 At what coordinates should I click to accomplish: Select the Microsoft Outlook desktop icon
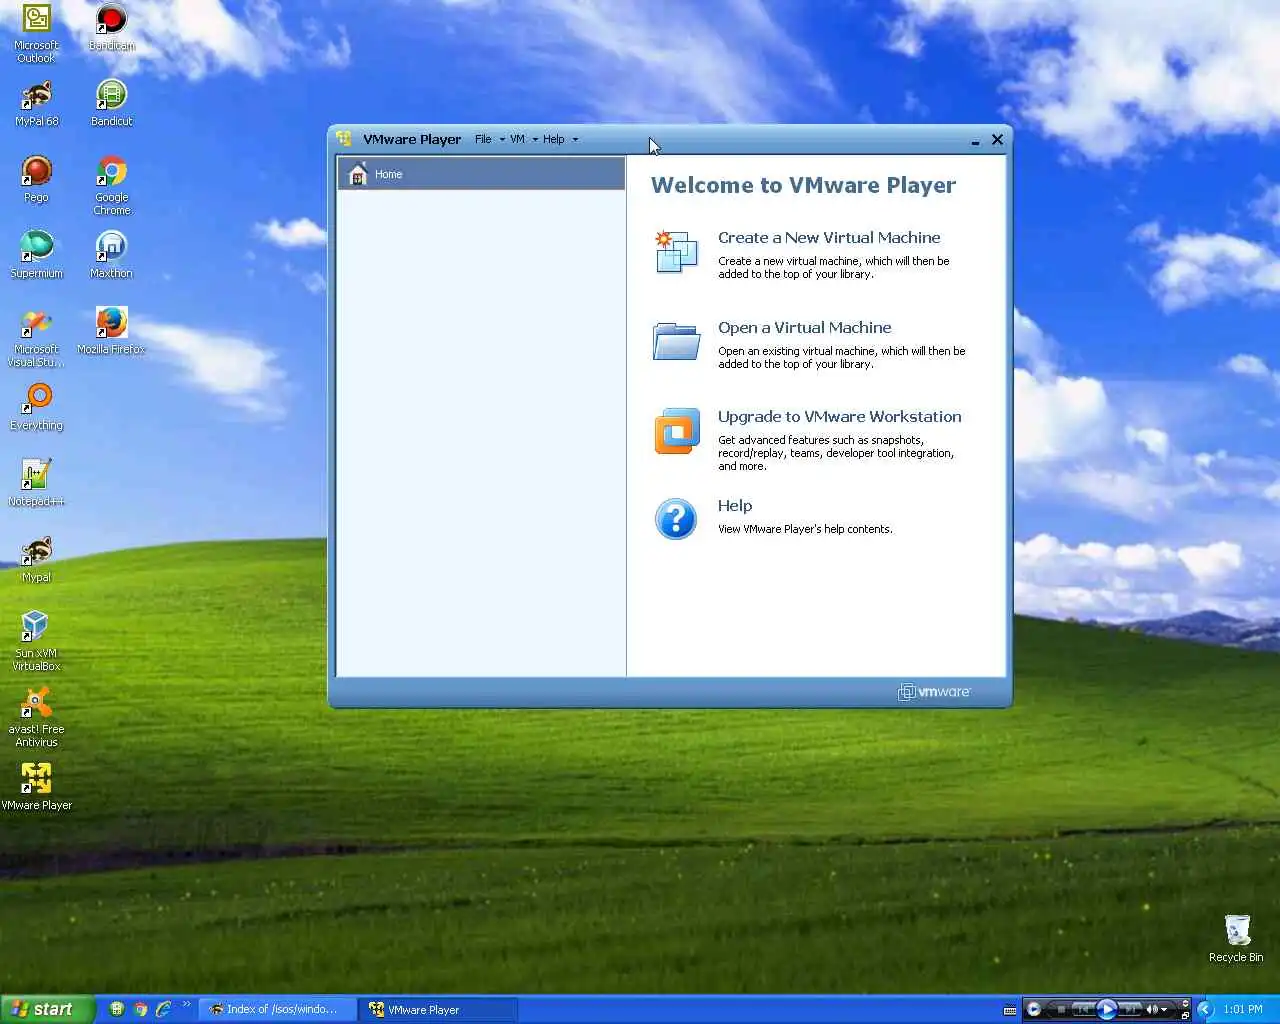click(36, 34)
